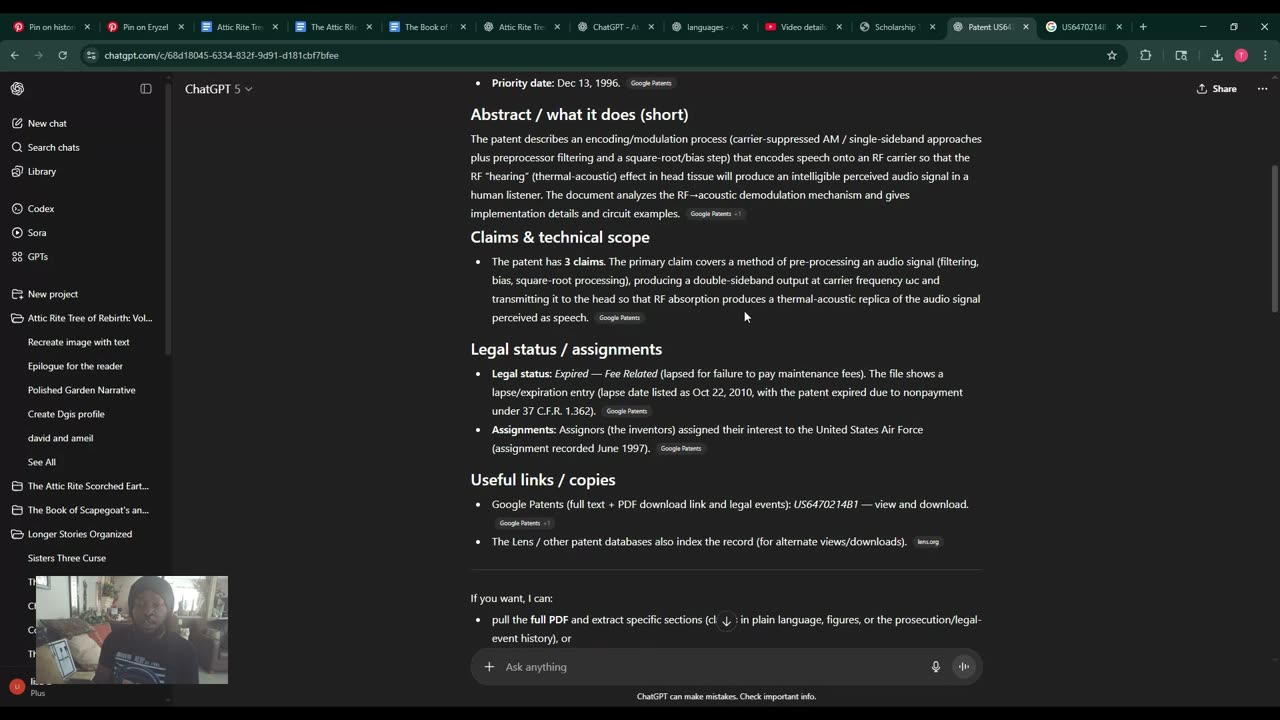
Task: Go back to previous page
Action: [14, 55]
